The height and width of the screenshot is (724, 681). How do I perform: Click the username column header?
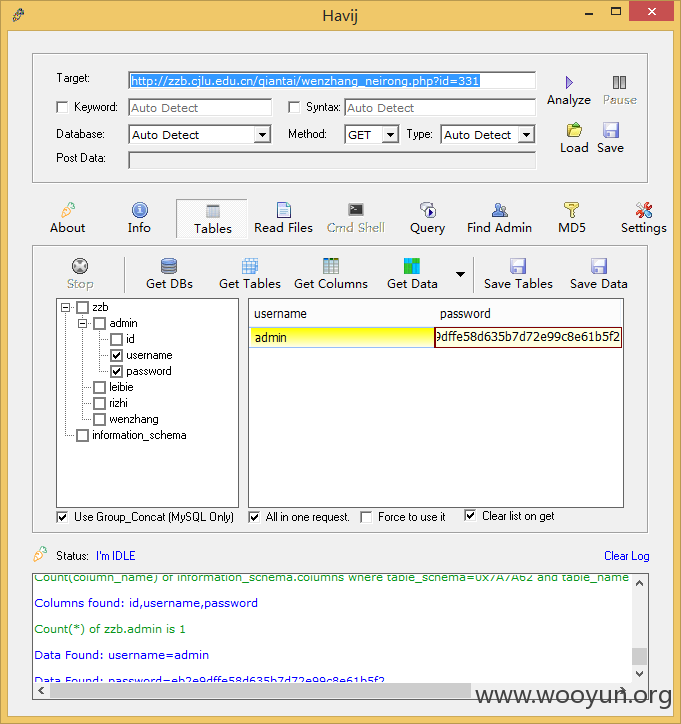pos(342,314)
